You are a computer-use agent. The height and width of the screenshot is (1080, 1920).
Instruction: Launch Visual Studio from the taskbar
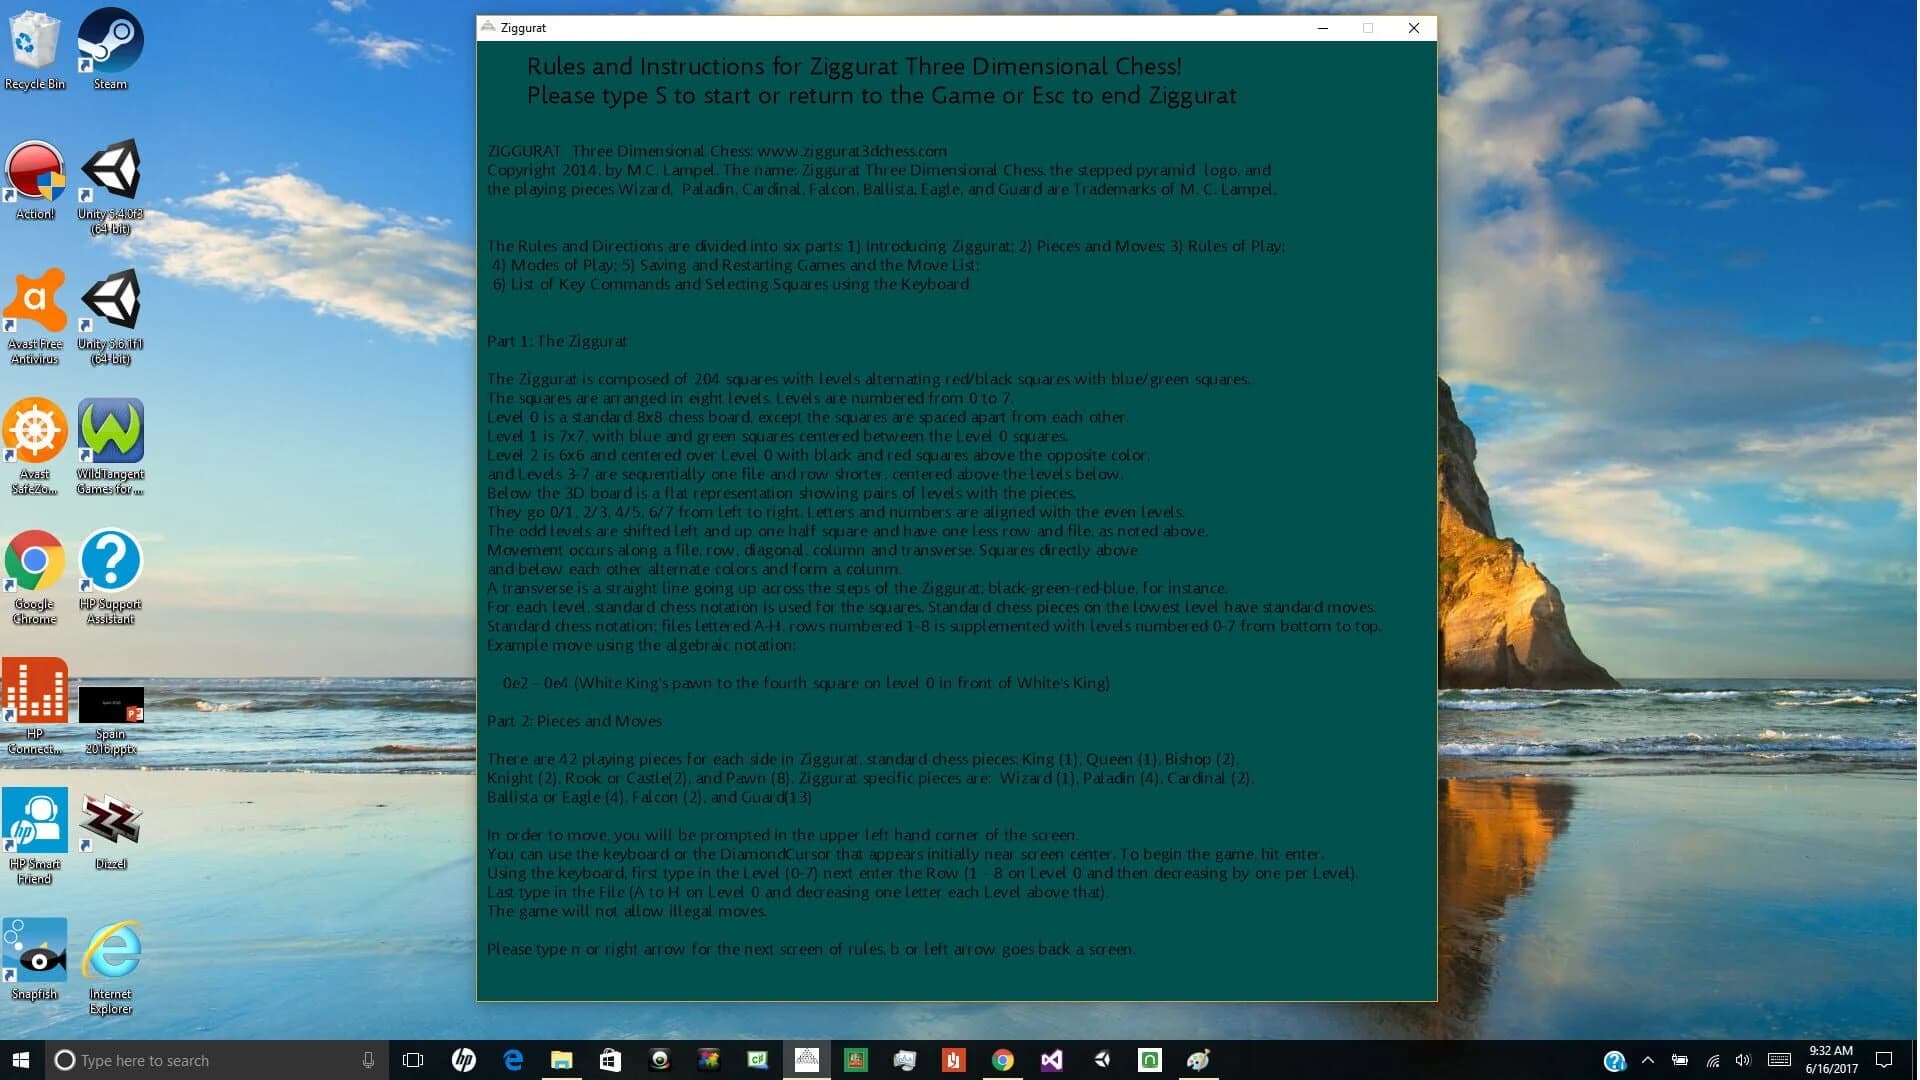[1052, 1060]
